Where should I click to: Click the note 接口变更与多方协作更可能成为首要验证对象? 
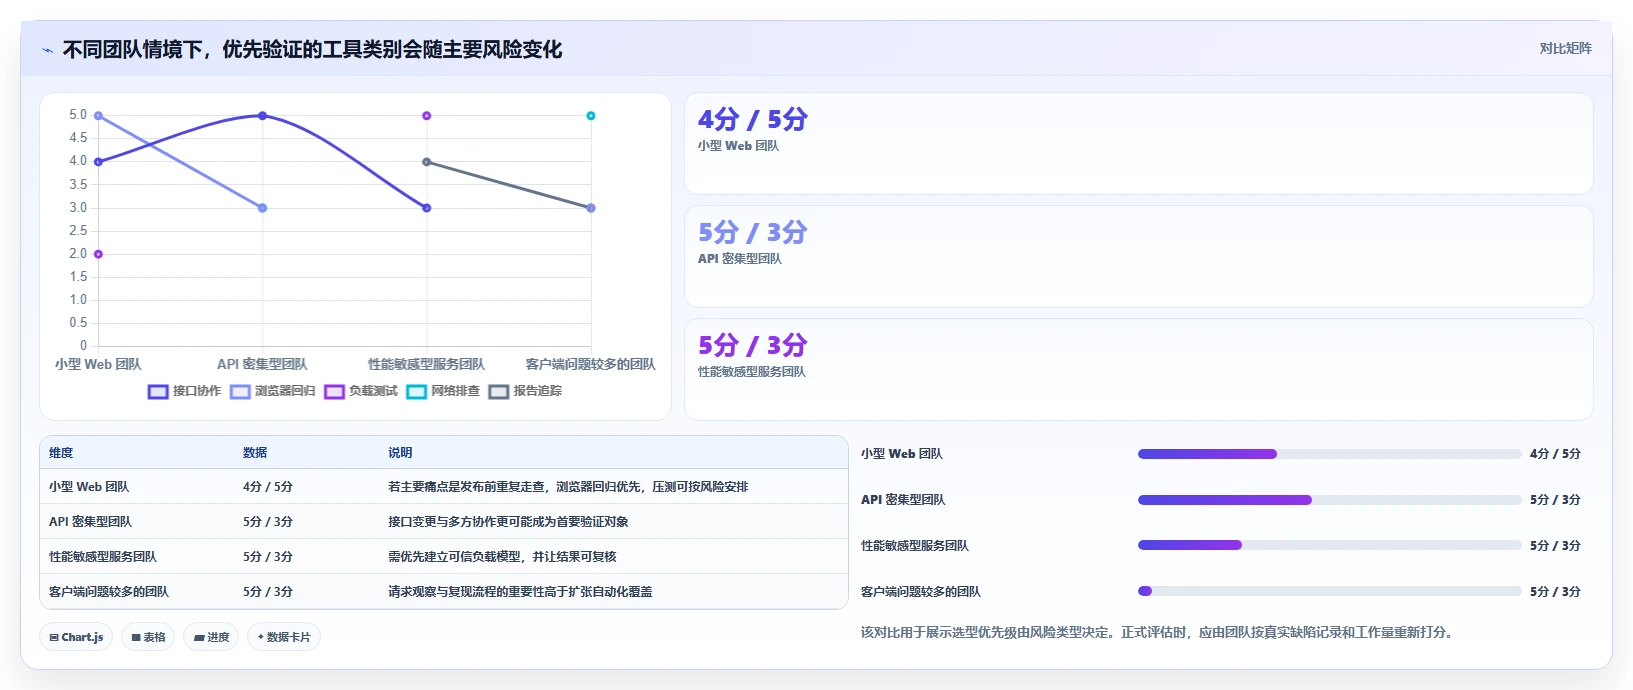[508, 522]
